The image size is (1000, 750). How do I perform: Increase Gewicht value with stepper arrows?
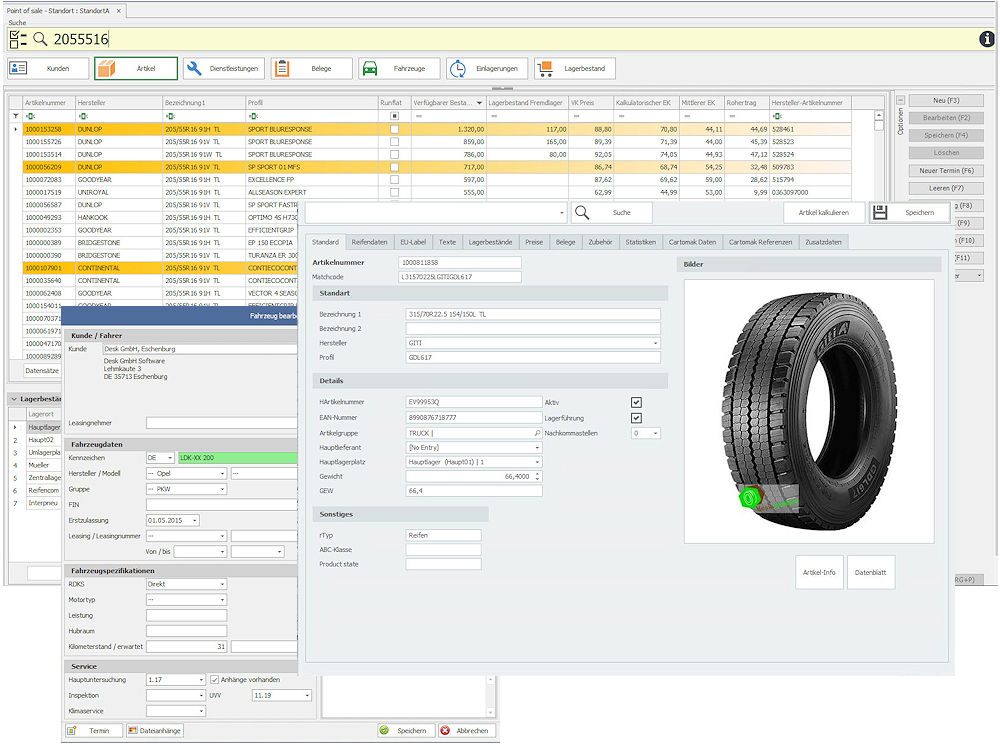[x=537, y=474]
